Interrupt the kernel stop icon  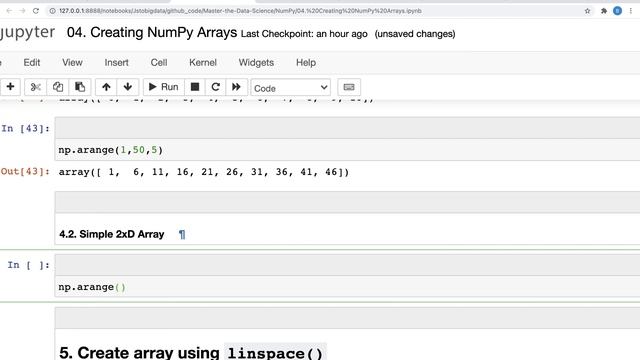[195, 87]
